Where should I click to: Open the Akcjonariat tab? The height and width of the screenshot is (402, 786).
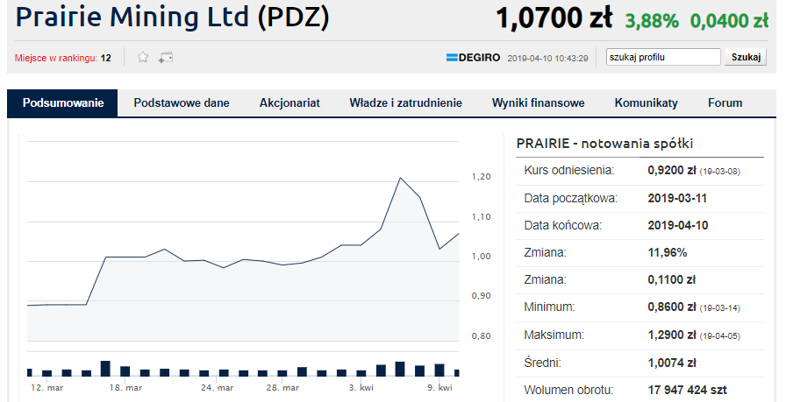(x=289, y=103)
